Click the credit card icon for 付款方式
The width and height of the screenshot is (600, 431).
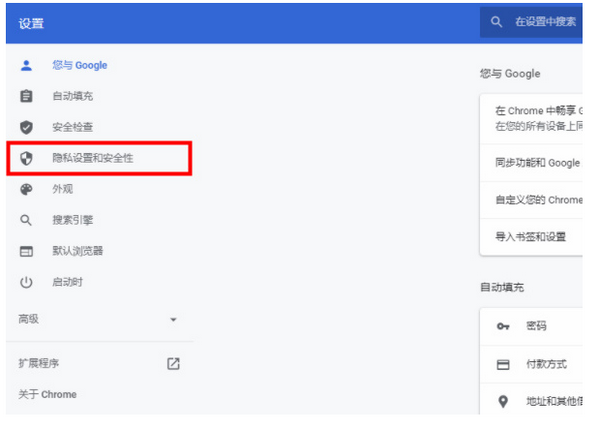pyautogui.click(x=504, y=365)
